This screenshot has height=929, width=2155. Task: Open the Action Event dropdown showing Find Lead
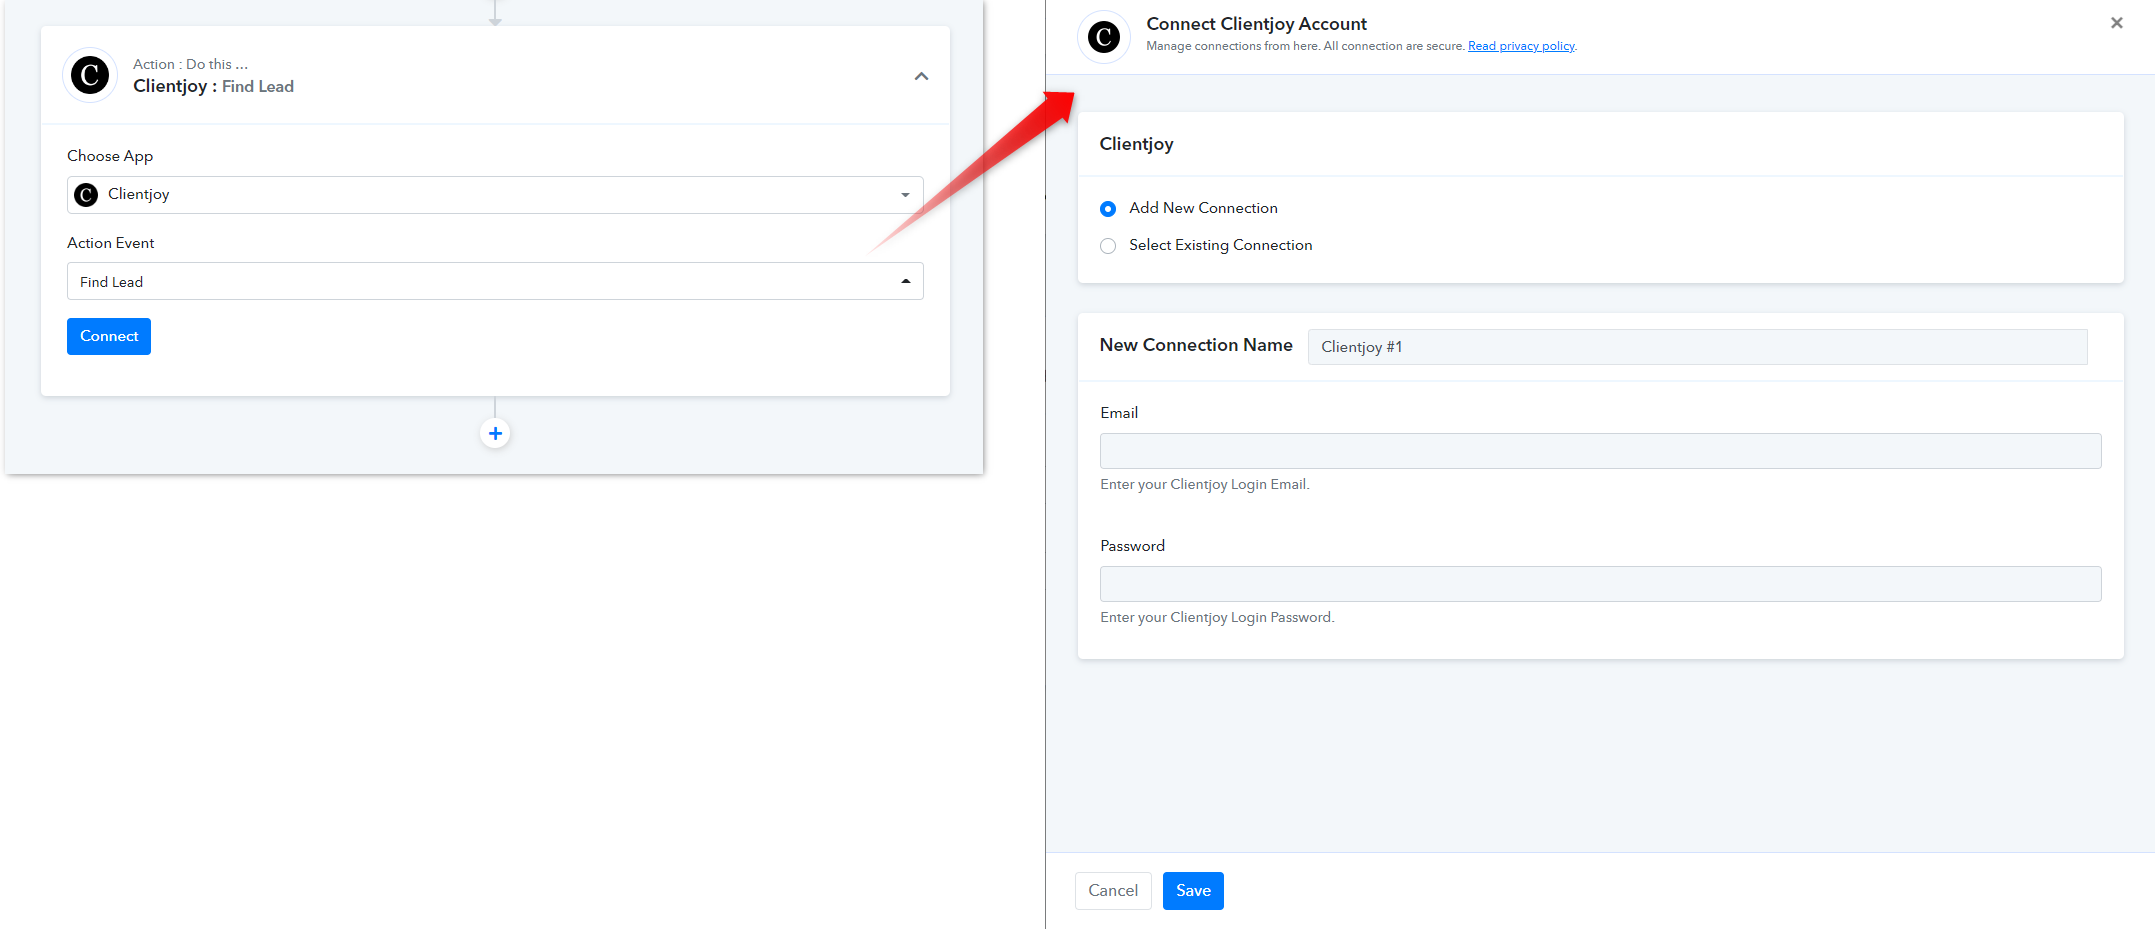click(x=495, y=281)
